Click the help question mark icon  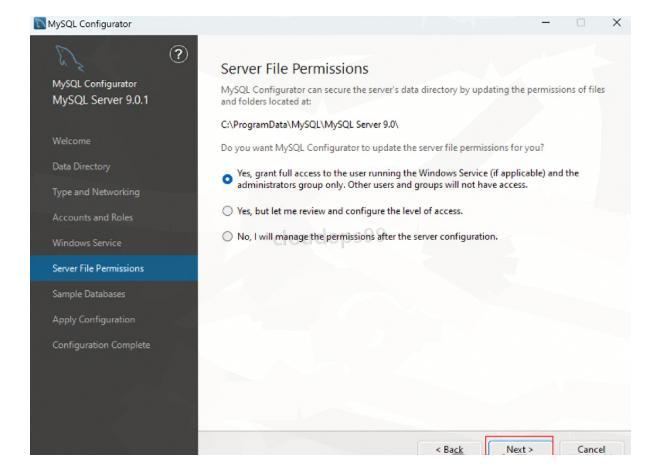181,57
